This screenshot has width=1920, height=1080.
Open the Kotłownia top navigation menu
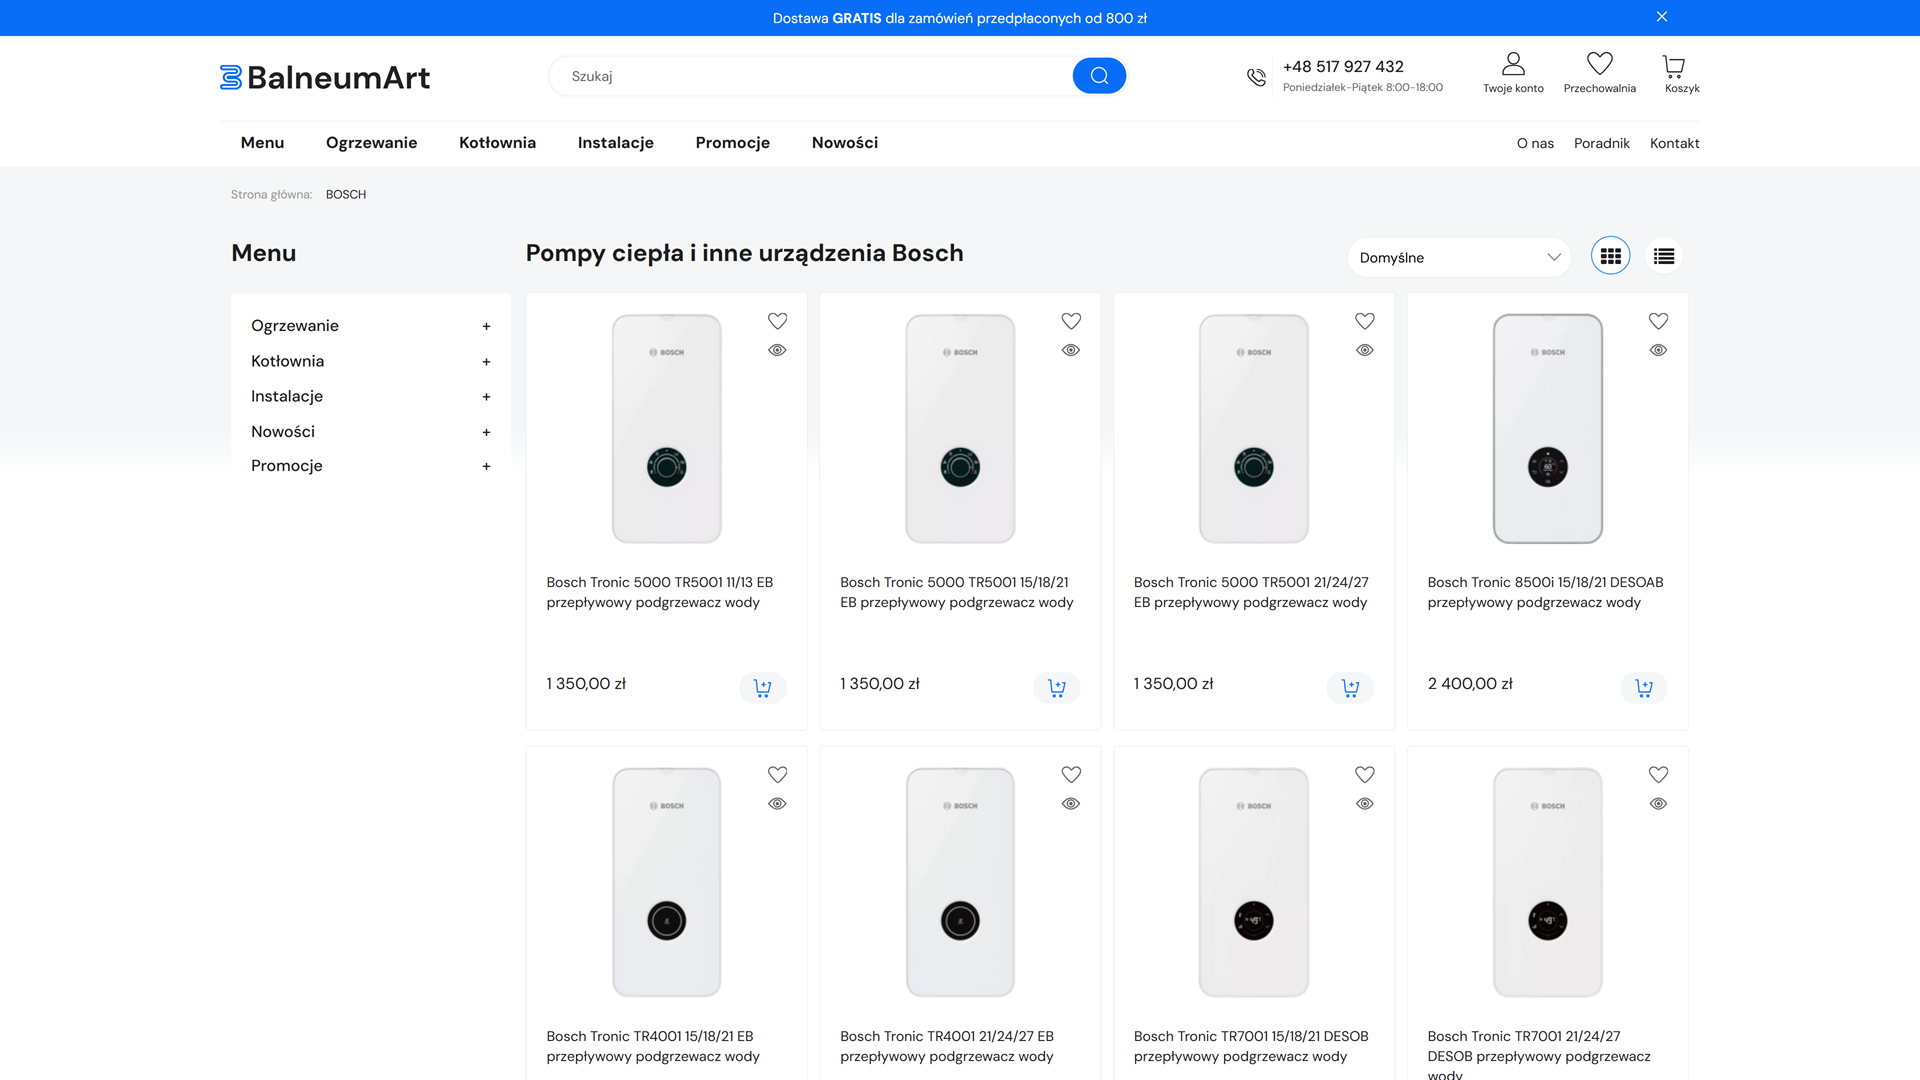[x=497, y=143]
